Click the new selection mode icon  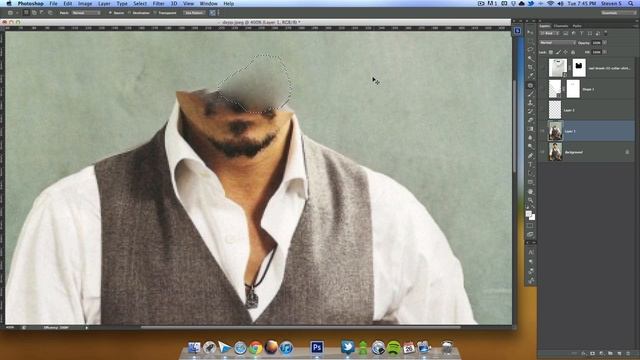(26, 13)
